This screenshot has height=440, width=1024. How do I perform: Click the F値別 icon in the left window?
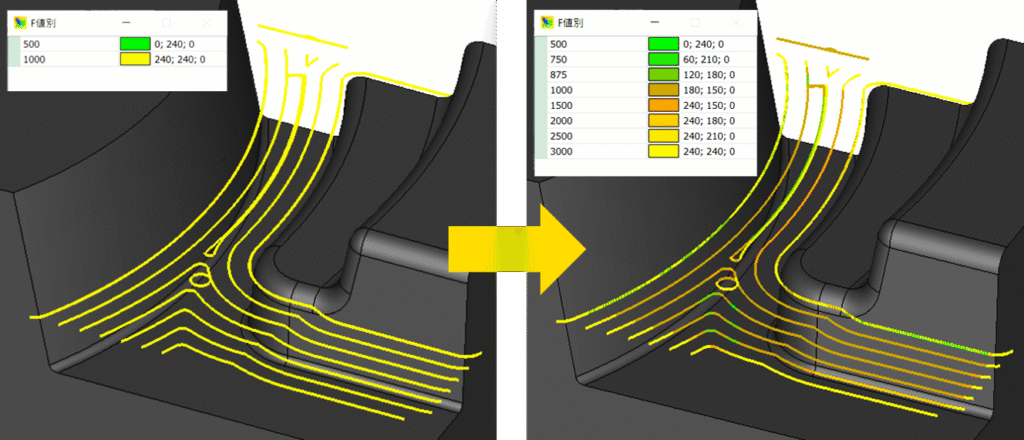point(22,22)
